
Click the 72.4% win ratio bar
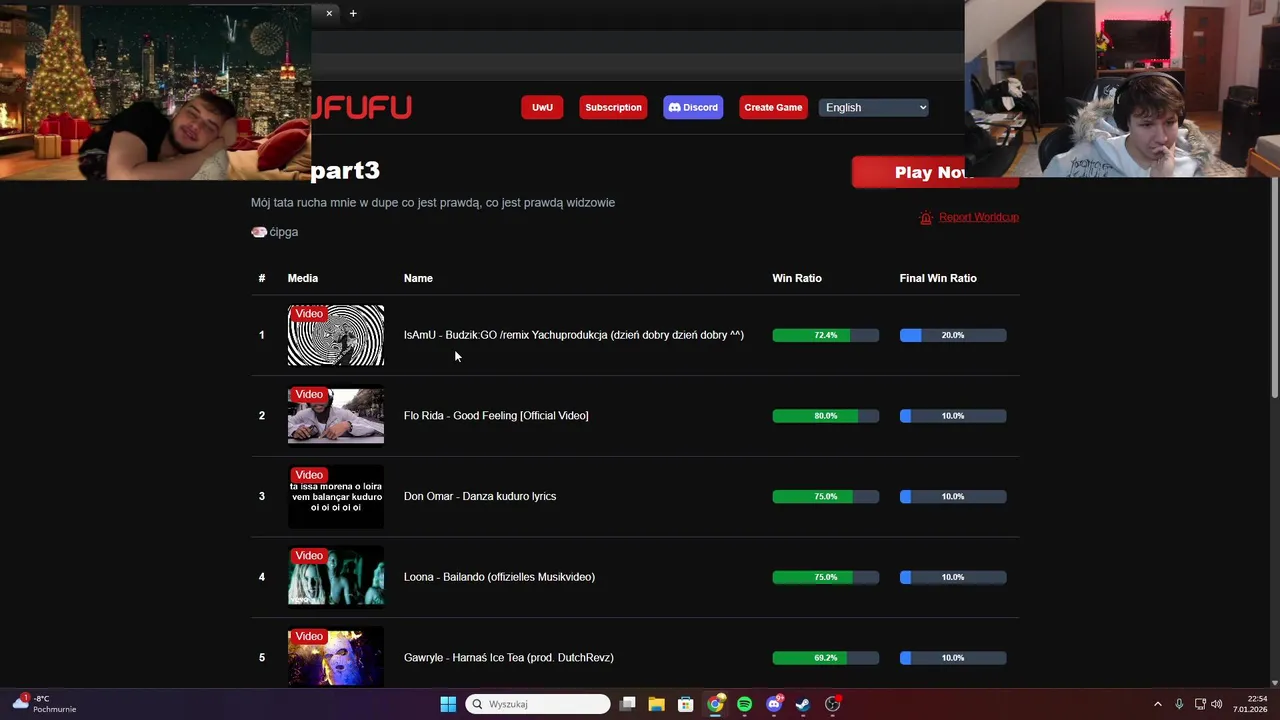point(826,335)
